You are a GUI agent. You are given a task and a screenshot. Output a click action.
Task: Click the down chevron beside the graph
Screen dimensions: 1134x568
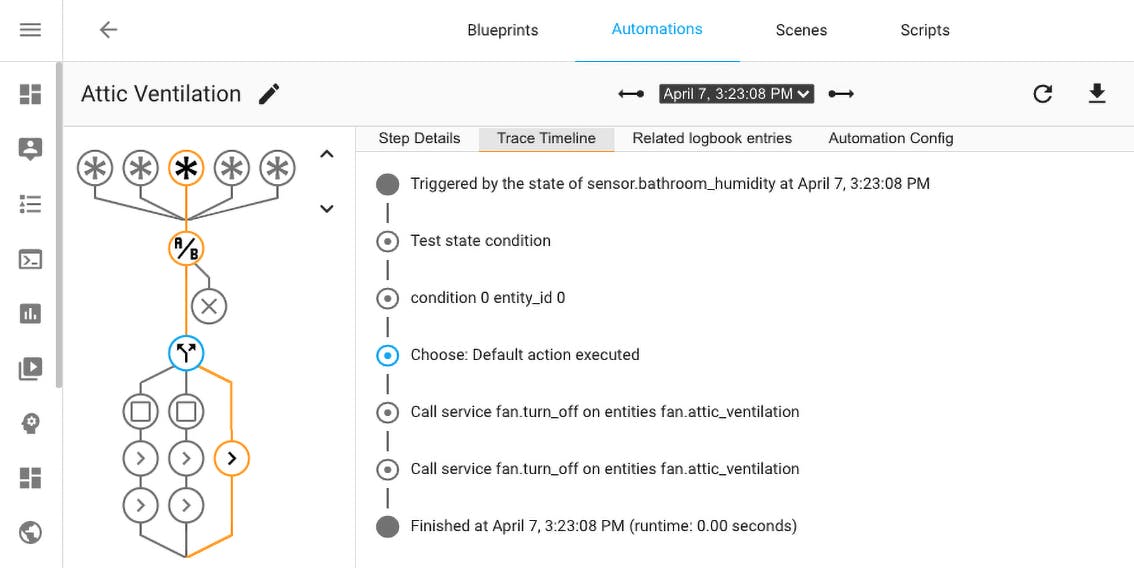326,209
